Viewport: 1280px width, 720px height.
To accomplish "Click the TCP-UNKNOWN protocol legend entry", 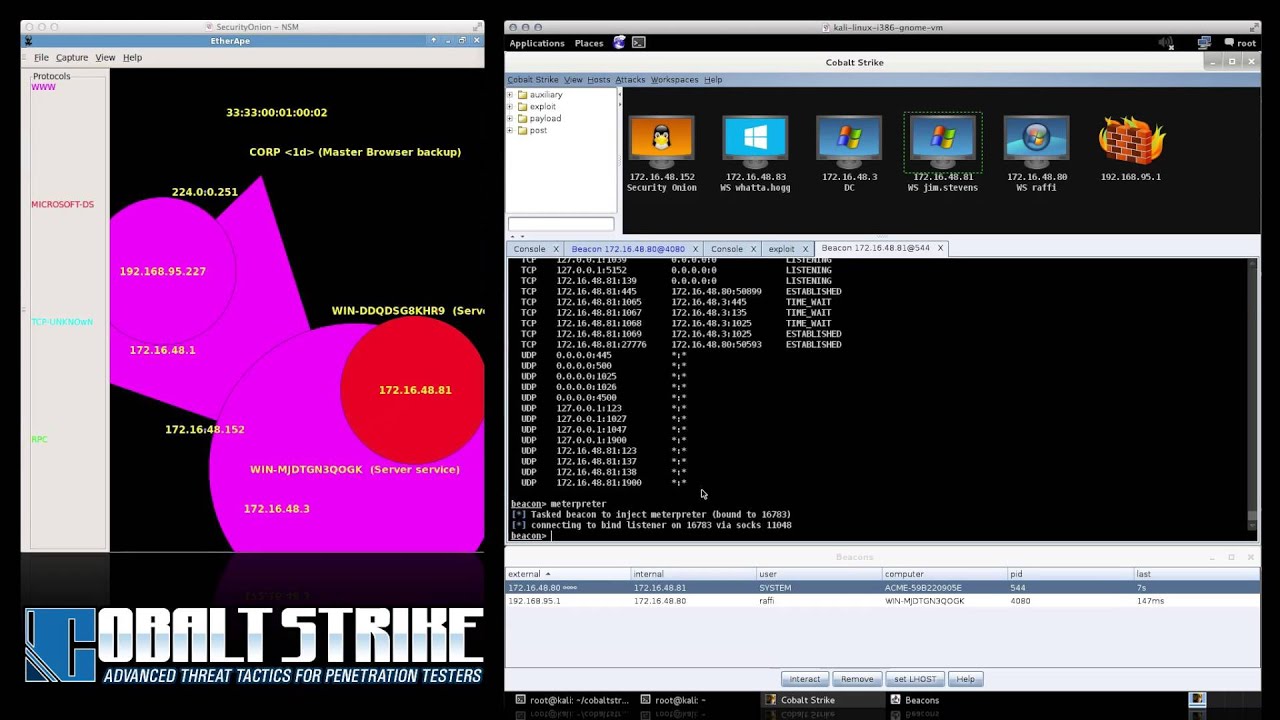I will [62, 322].
